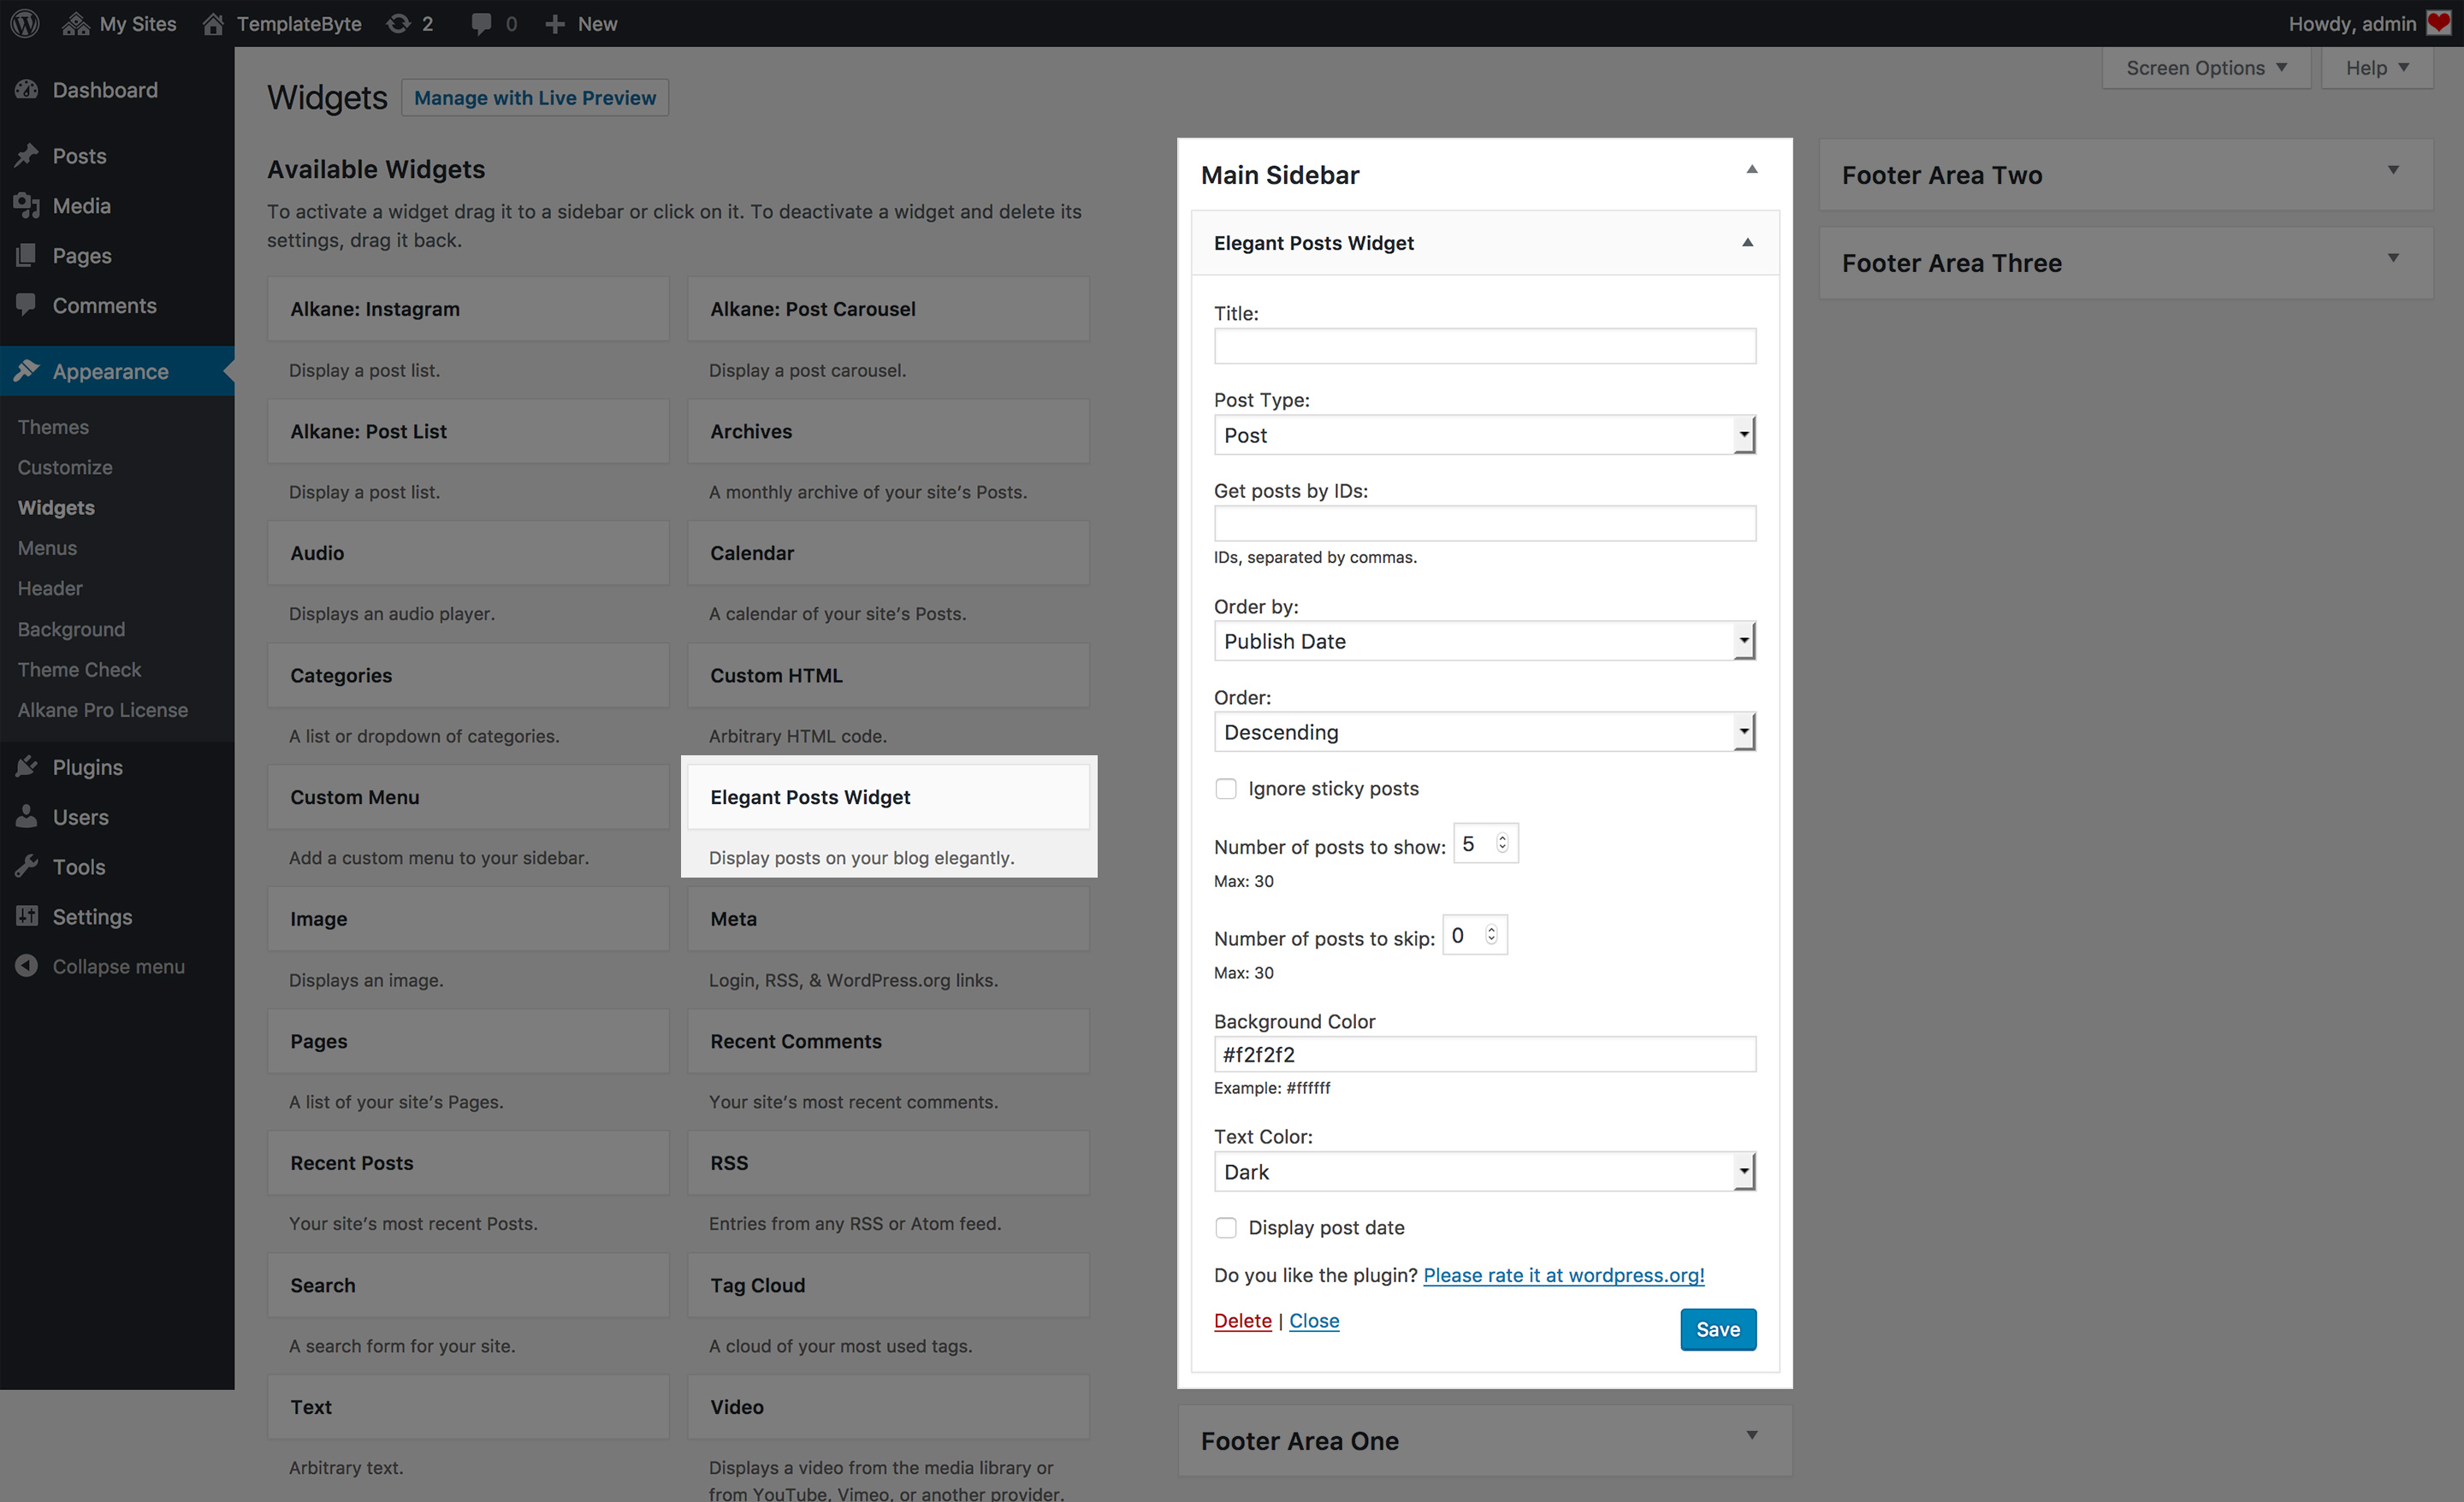Collapse the Elegant Posts Widget arrow

point(1748,243)
